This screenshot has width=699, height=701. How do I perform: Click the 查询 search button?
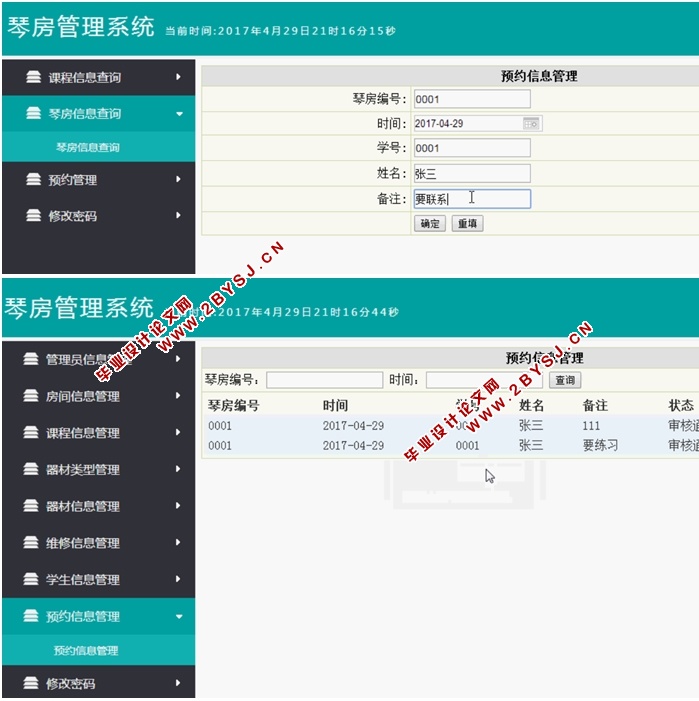tap(565, 380)
